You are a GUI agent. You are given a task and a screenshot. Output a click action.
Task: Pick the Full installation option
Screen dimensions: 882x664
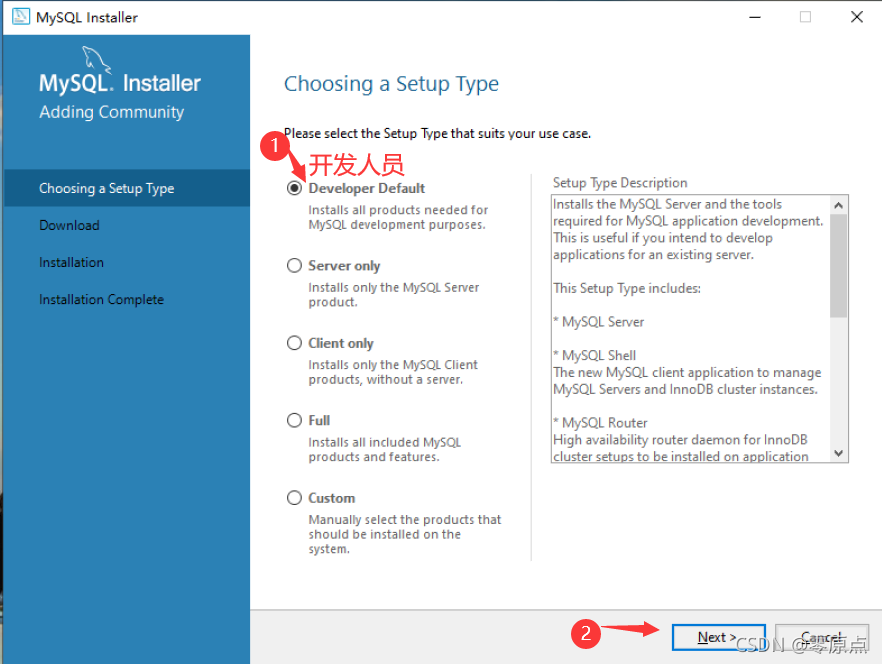coord(294,420)
